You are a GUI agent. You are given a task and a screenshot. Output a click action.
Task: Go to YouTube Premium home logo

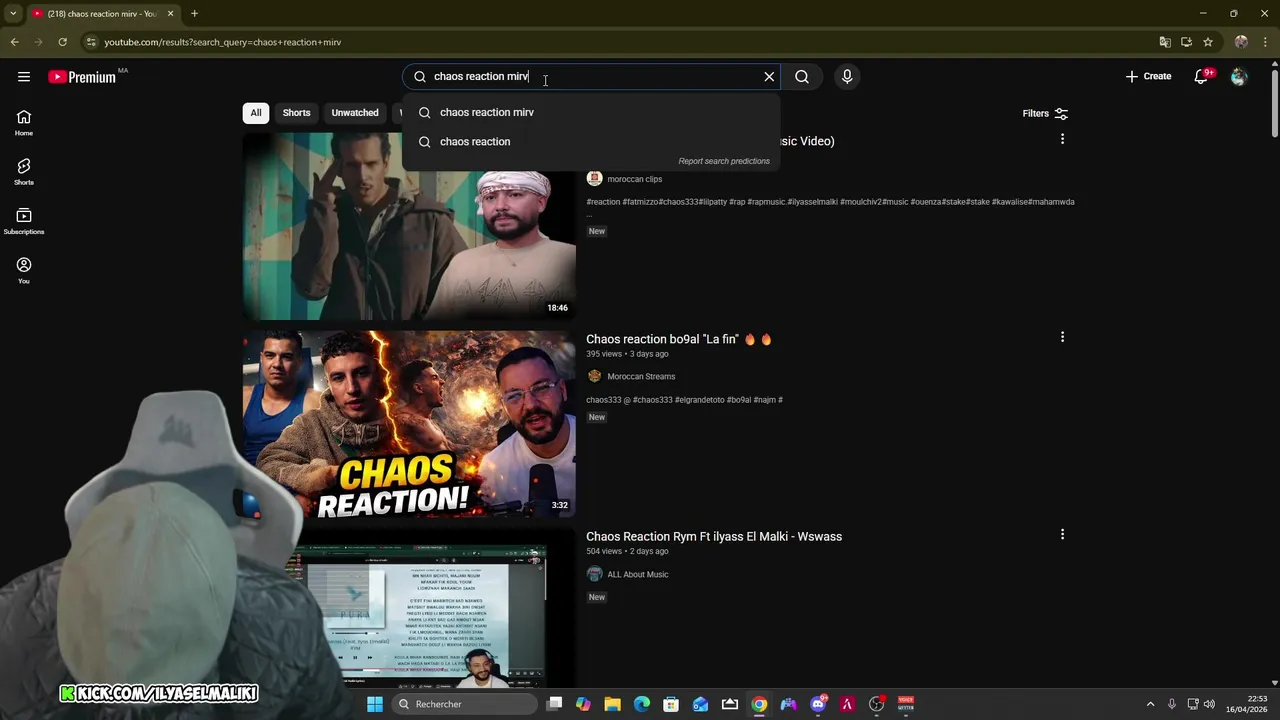[x=82, y=77]
